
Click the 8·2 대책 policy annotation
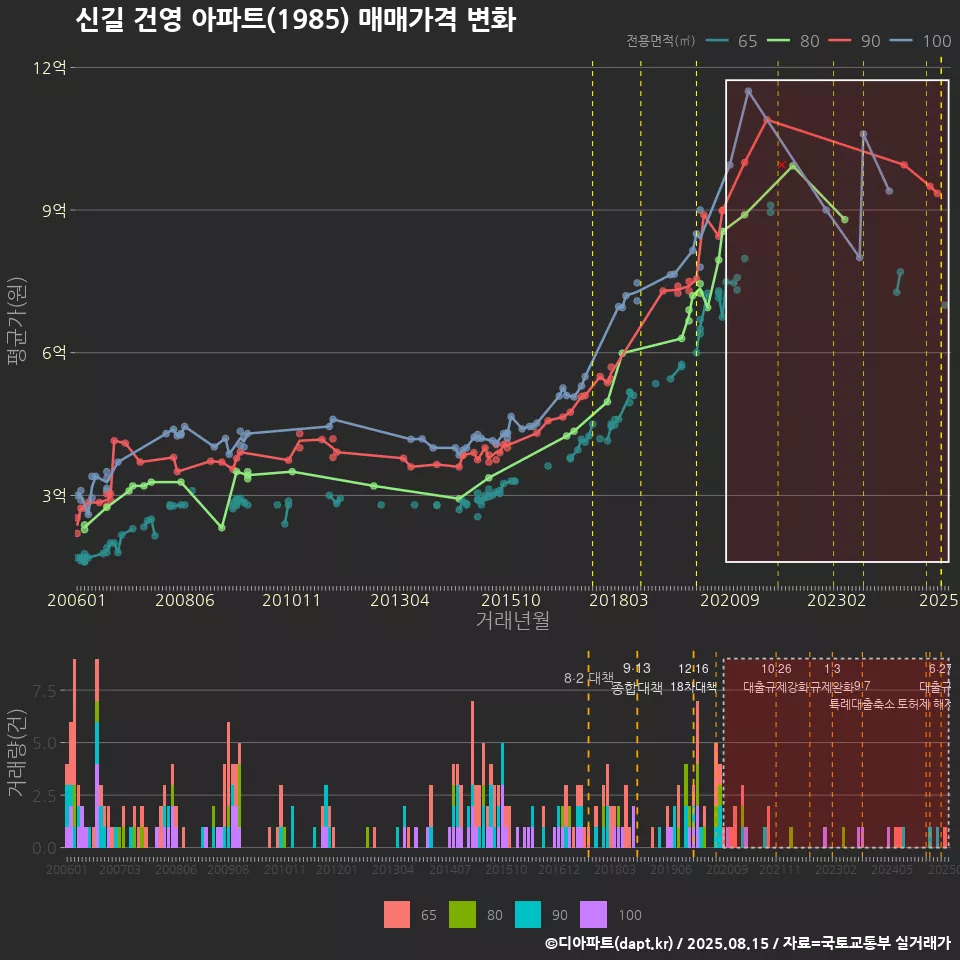click(588, 678)
